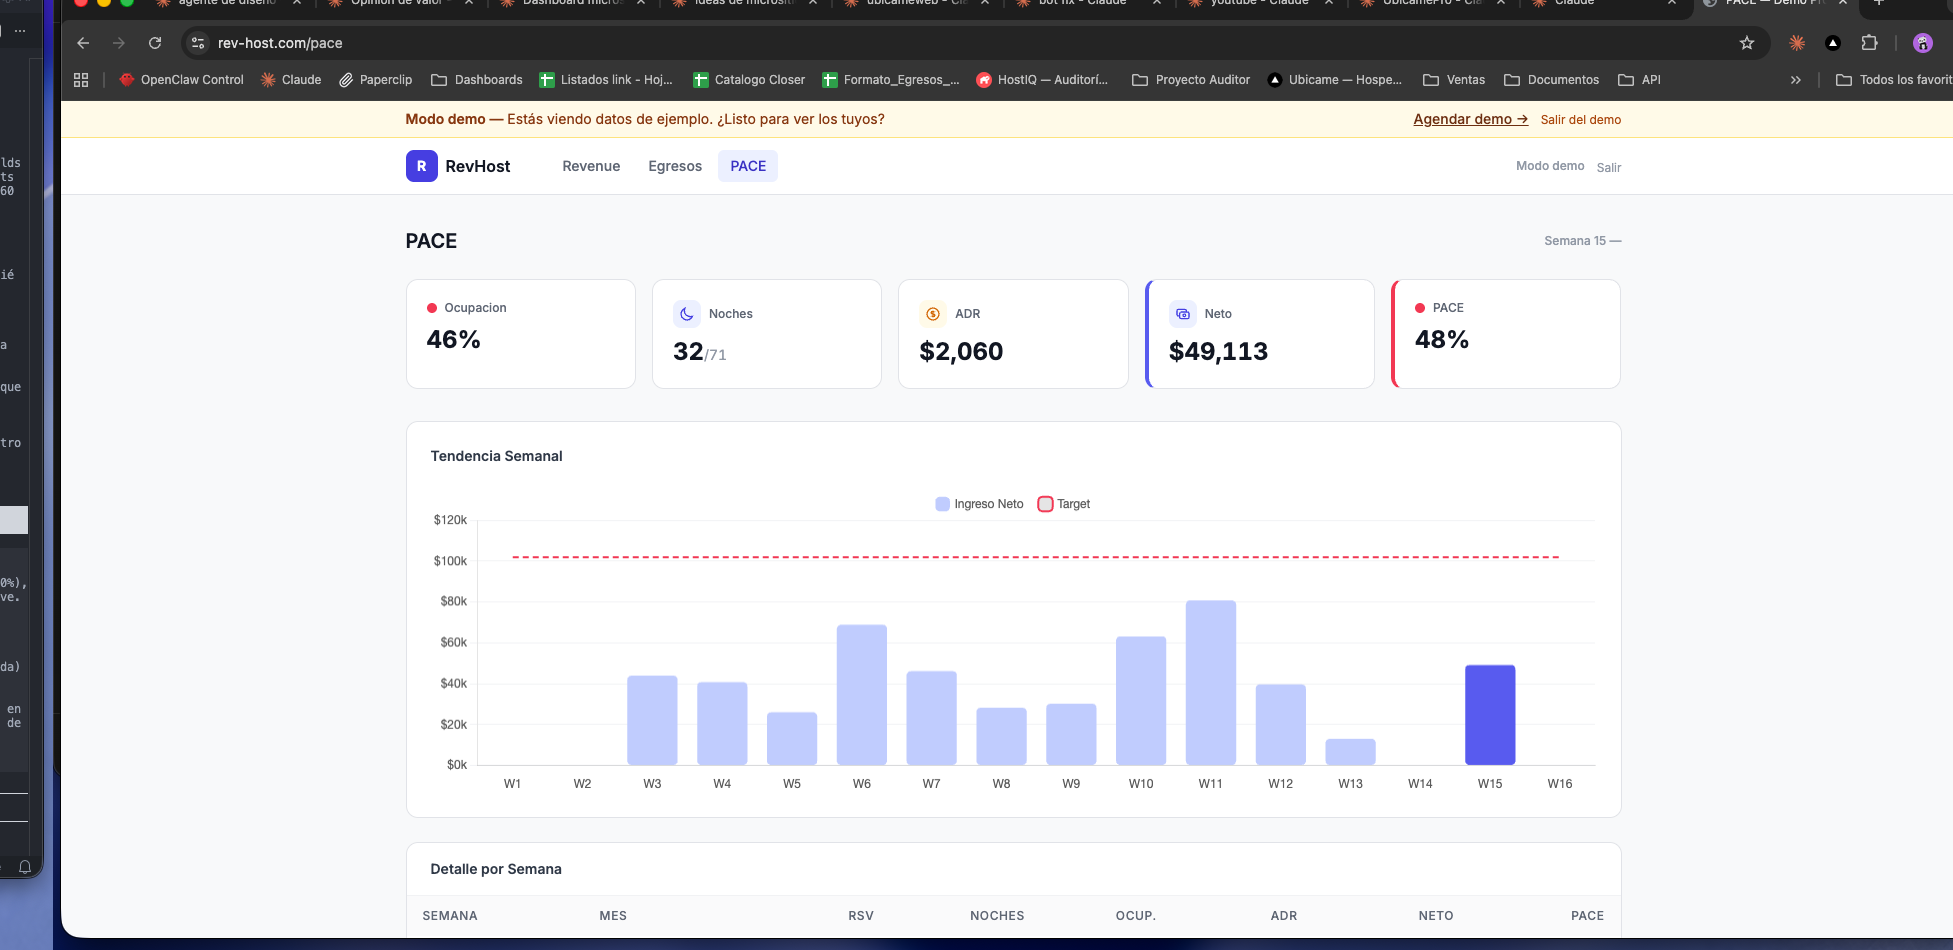Go back with the browser back arrow

pos(83,43)
